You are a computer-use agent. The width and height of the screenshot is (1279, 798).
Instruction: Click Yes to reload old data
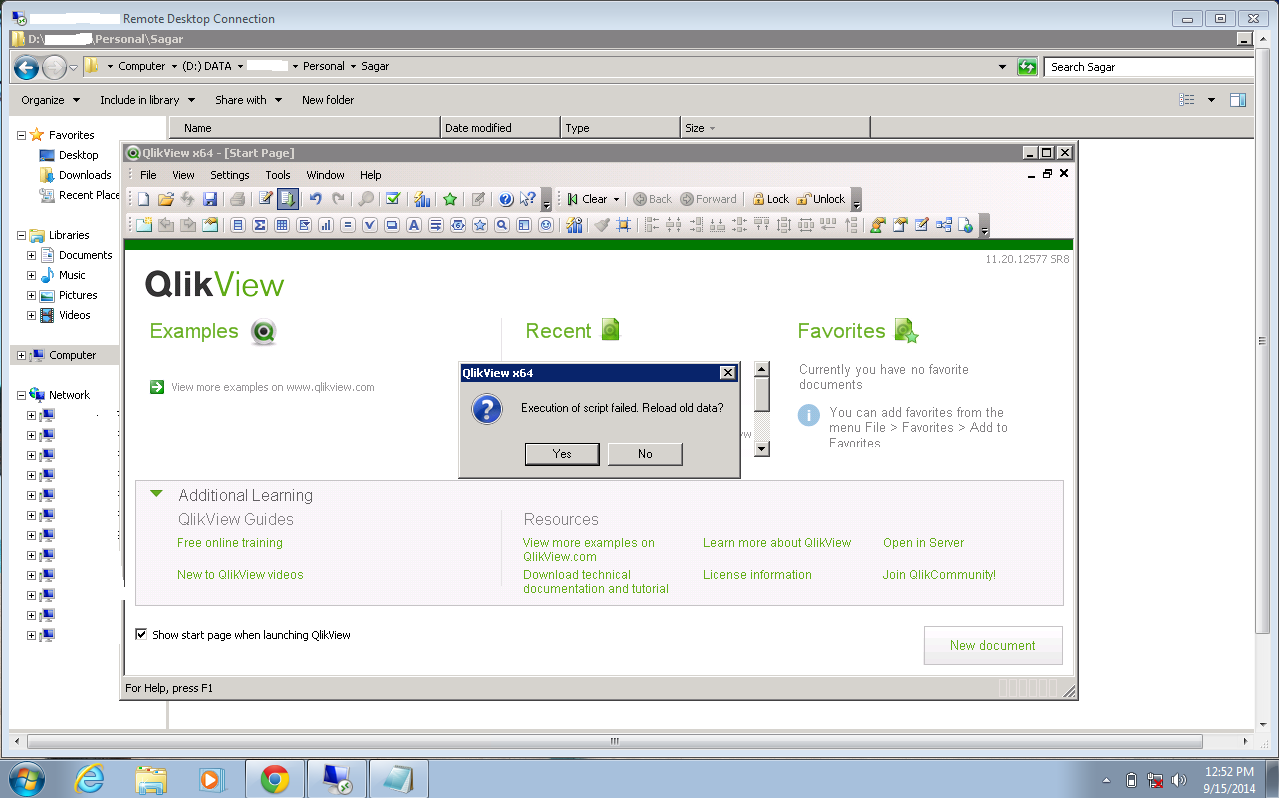pos(562,454)
